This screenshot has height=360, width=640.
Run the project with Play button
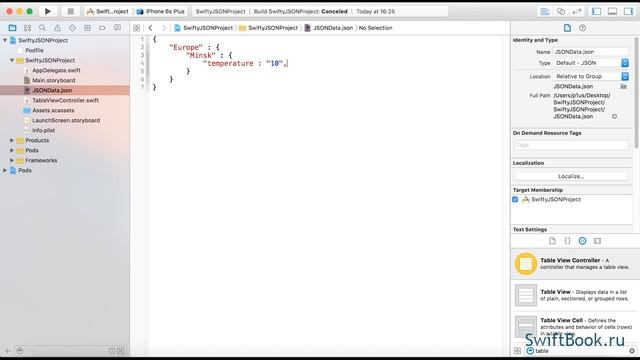tap(48, 11)
